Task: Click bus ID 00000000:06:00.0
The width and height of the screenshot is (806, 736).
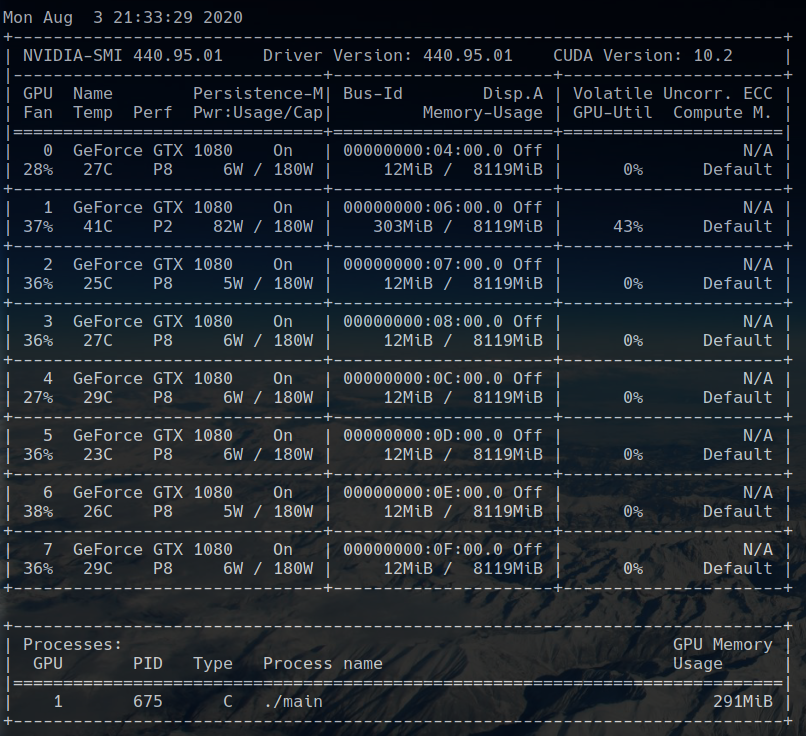Action: [423, 208]
